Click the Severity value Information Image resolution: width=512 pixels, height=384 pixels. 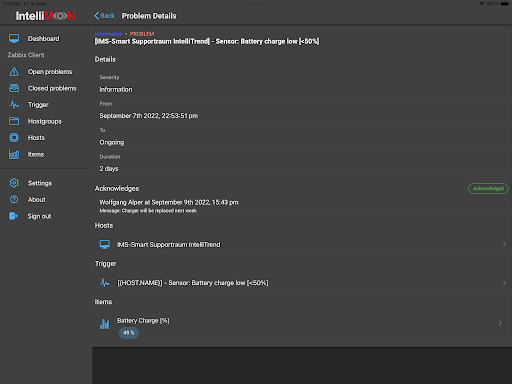pyautogui.click(x=116, y=89)
